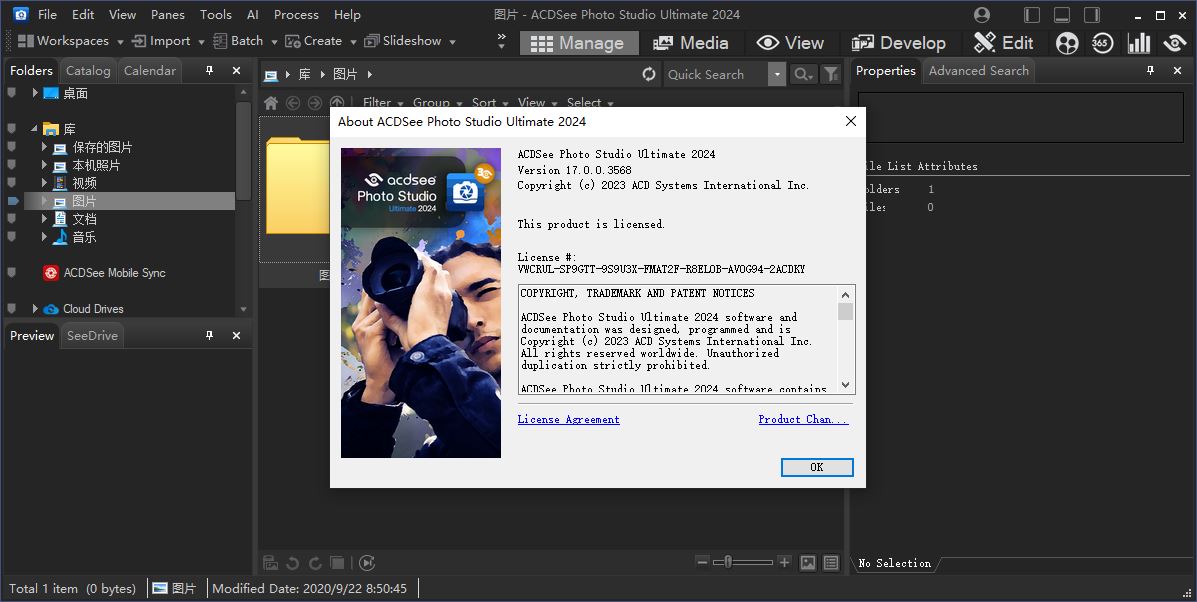This screenshot has height=602, width=1197.
Task: Close the Preview pane
Action: [x=237, y=336]
